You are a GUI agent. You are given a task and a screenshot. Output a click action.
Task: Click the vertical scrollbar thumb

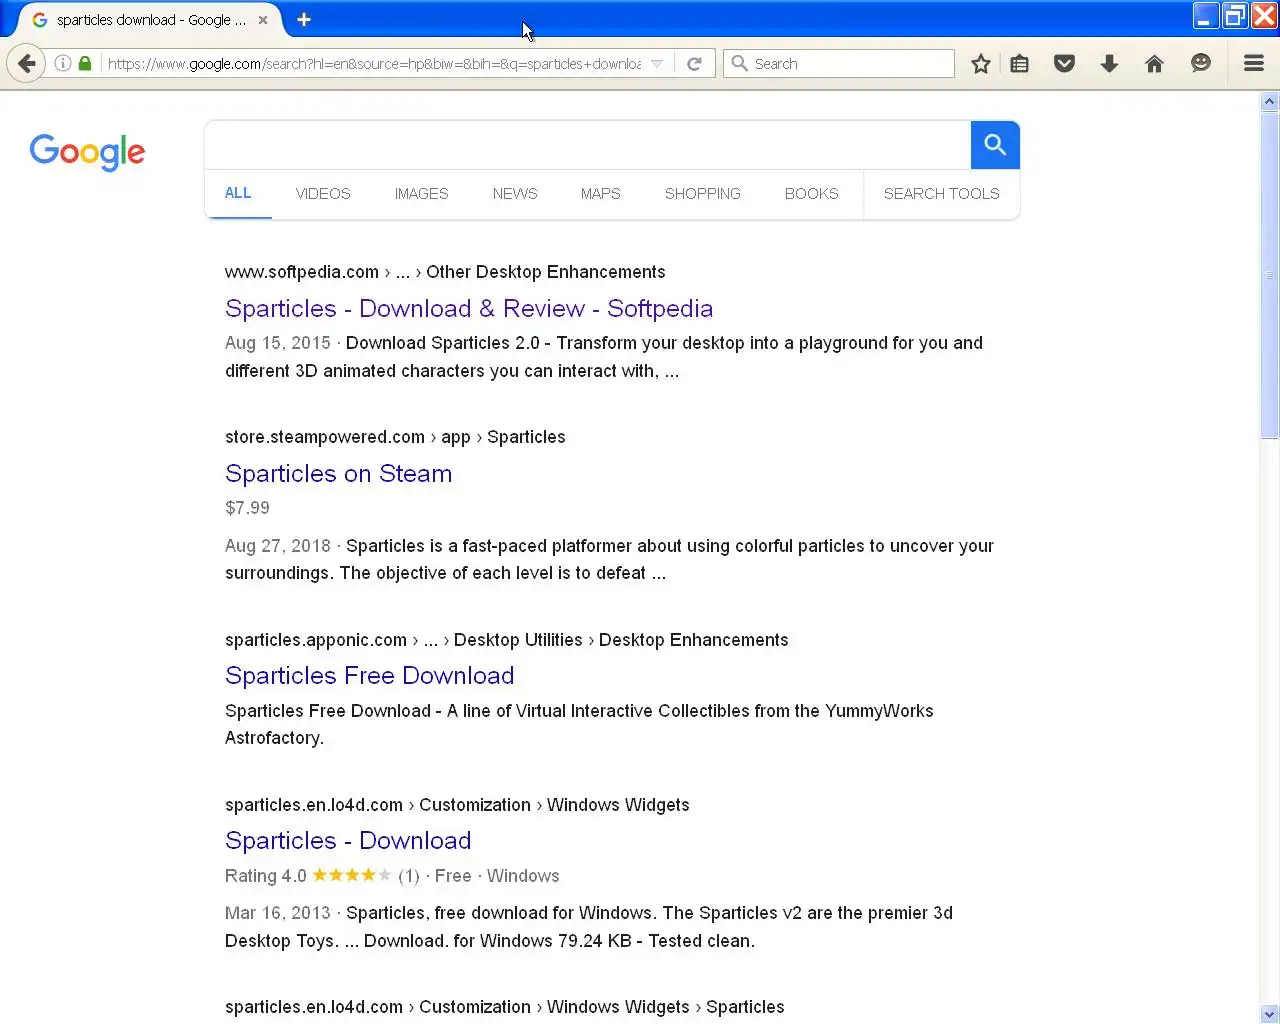coord(1269,275)
